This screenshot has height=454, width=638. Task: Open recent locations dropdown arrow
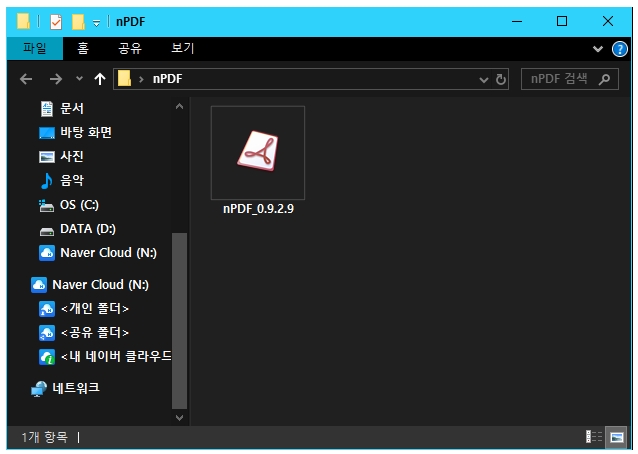pyautogui.click(x=79, y=79)
